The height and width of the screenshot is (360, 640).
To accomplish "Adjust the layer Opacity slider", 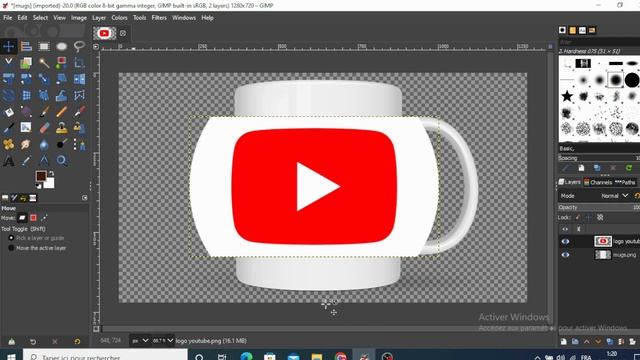I will 599,207.
